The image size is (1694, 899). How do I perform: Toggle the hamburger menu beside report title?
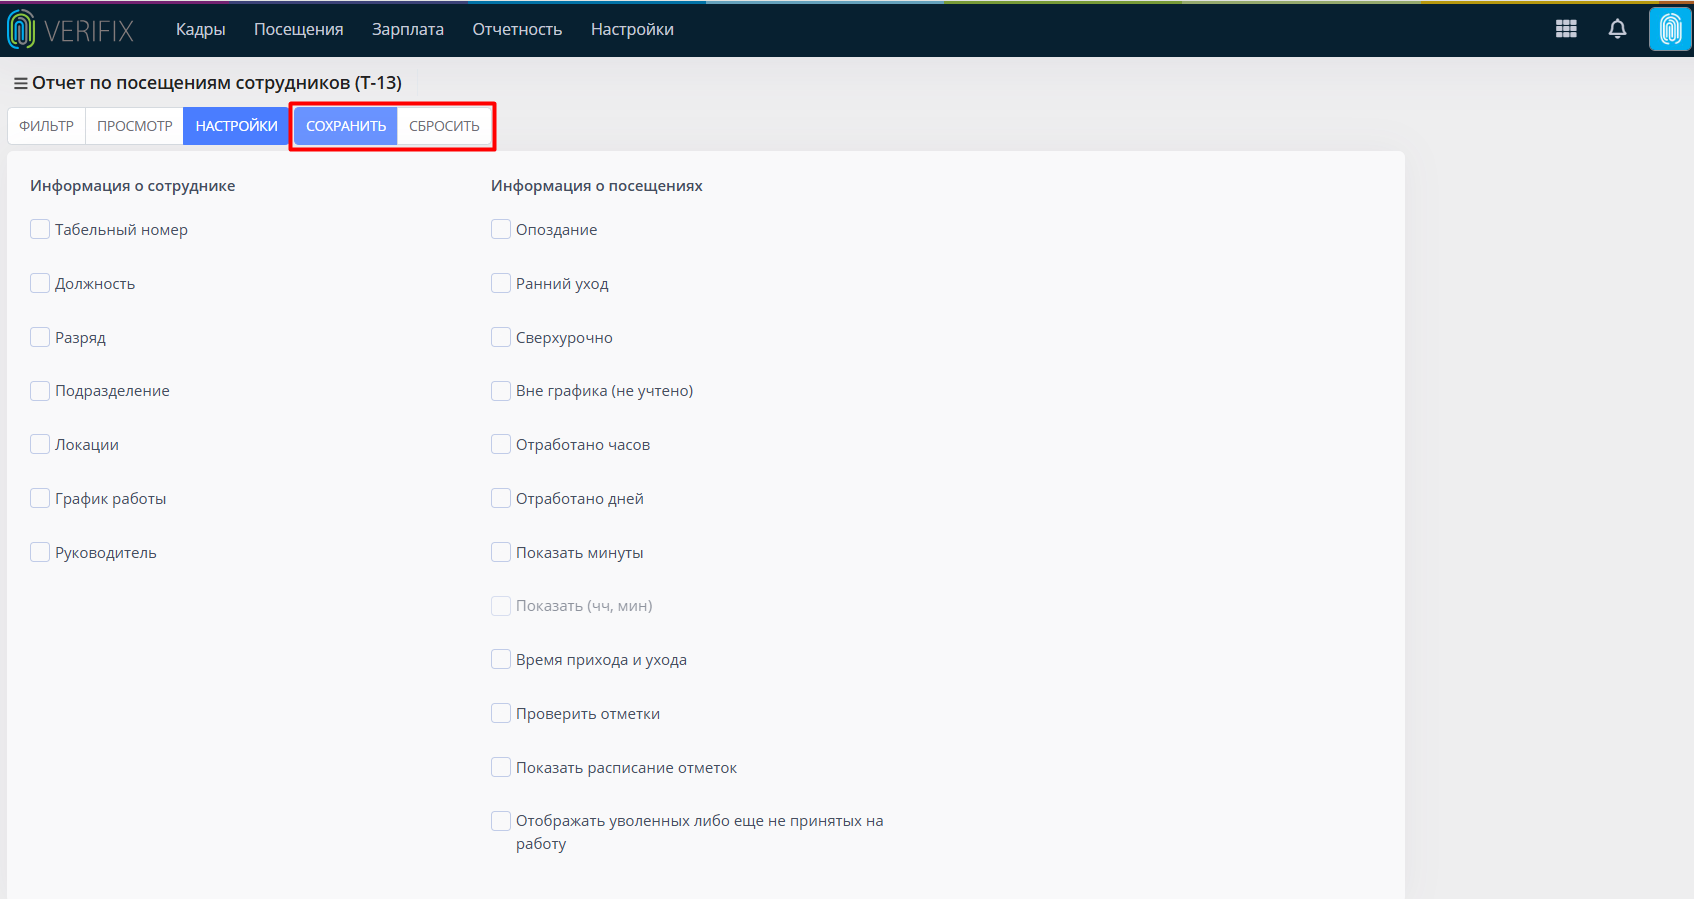[x=20, y=83]
